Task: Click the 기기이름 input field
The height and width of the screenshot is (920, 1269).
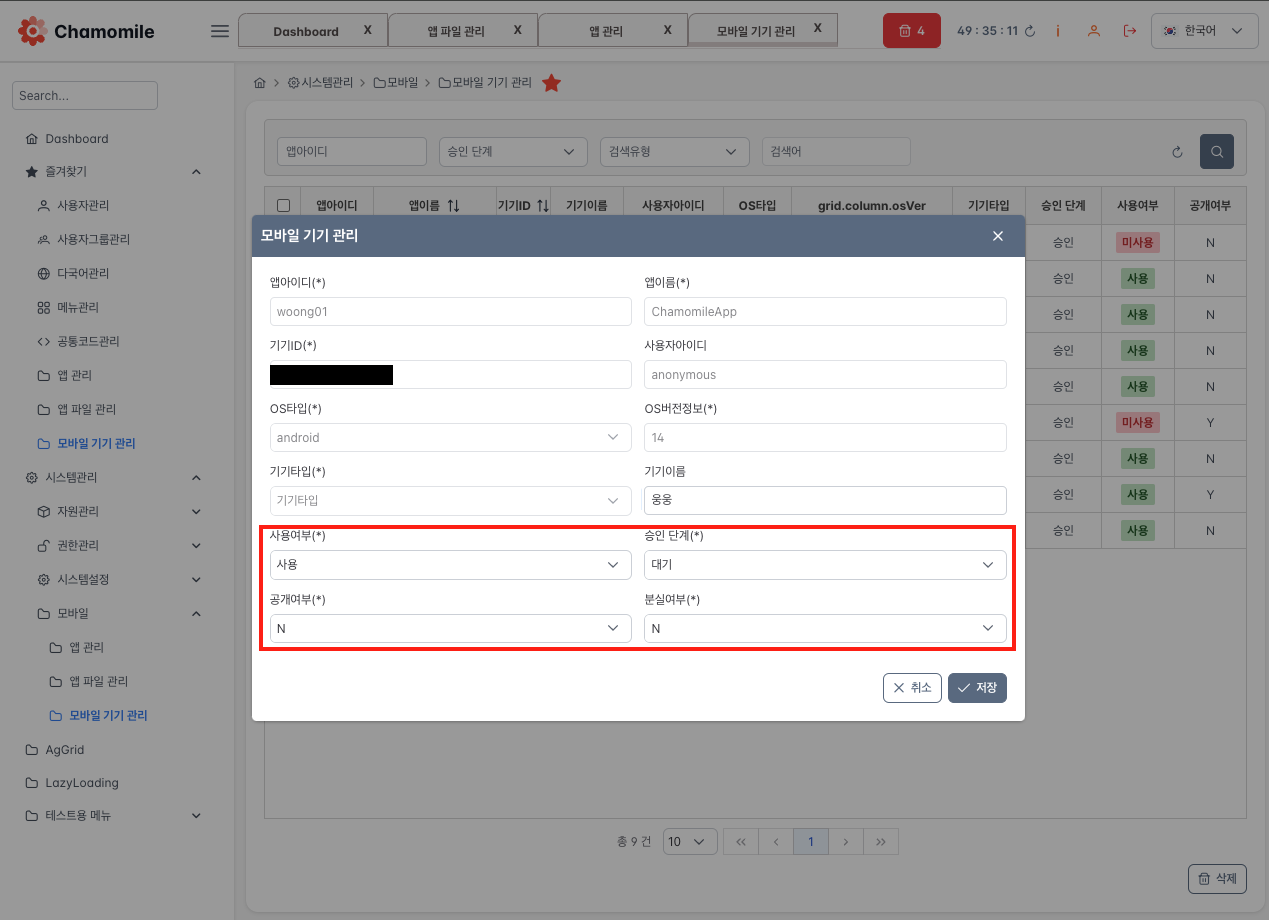Action: tap(824, 501)
